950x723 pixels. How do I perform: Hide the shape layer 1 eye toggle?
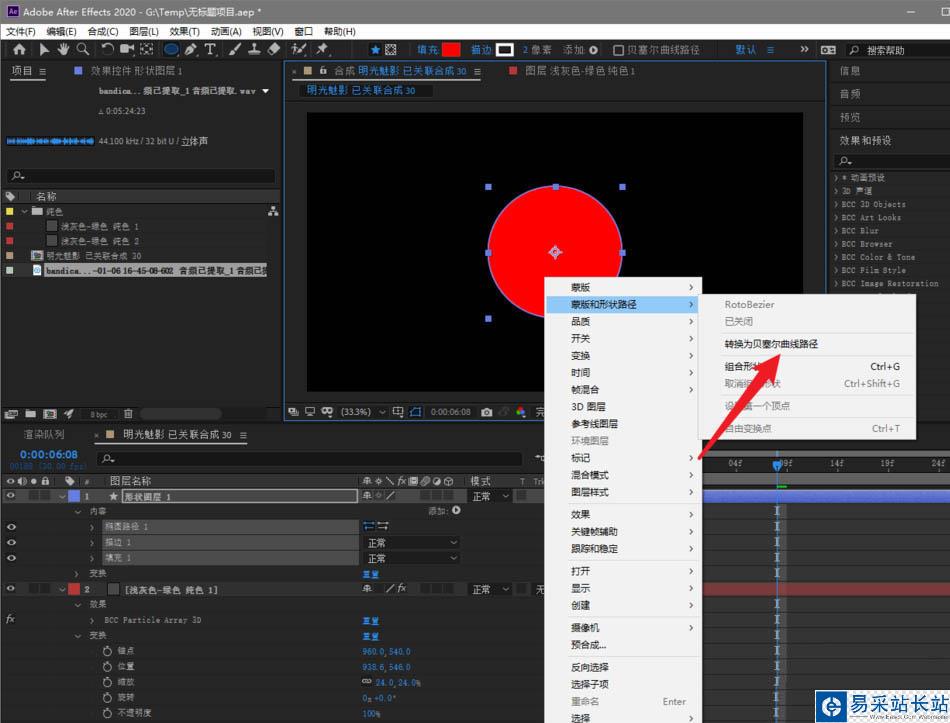click(x=11, y=496)
